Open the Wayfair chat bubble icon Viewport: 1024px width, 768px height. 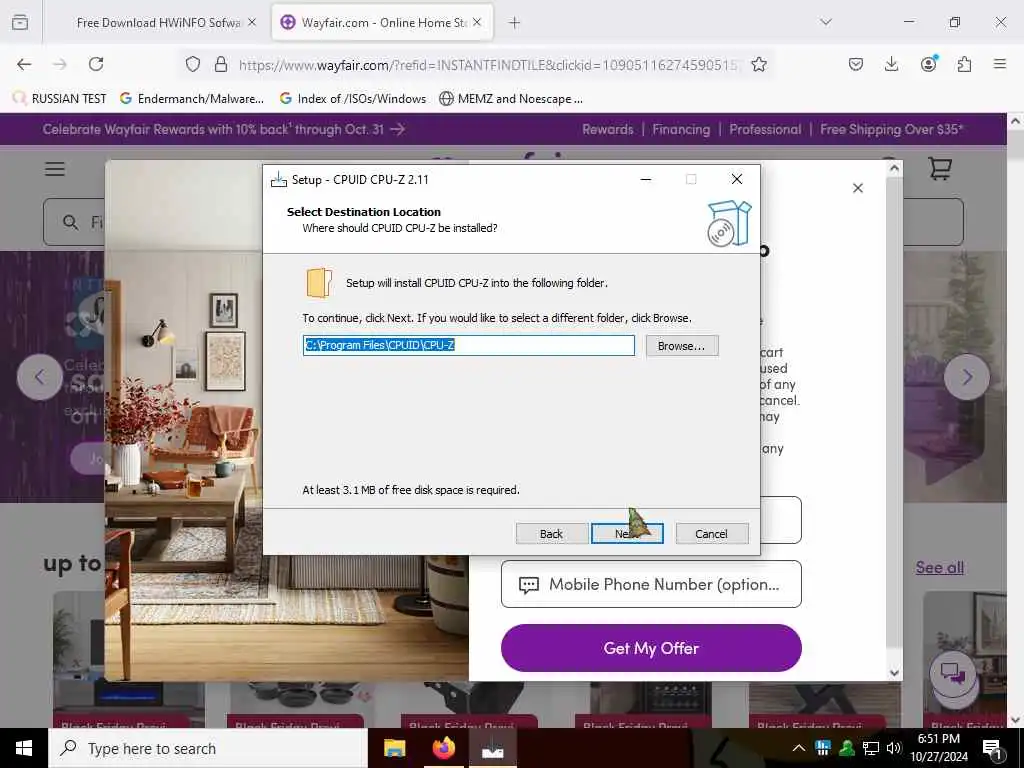coord(953,673)
